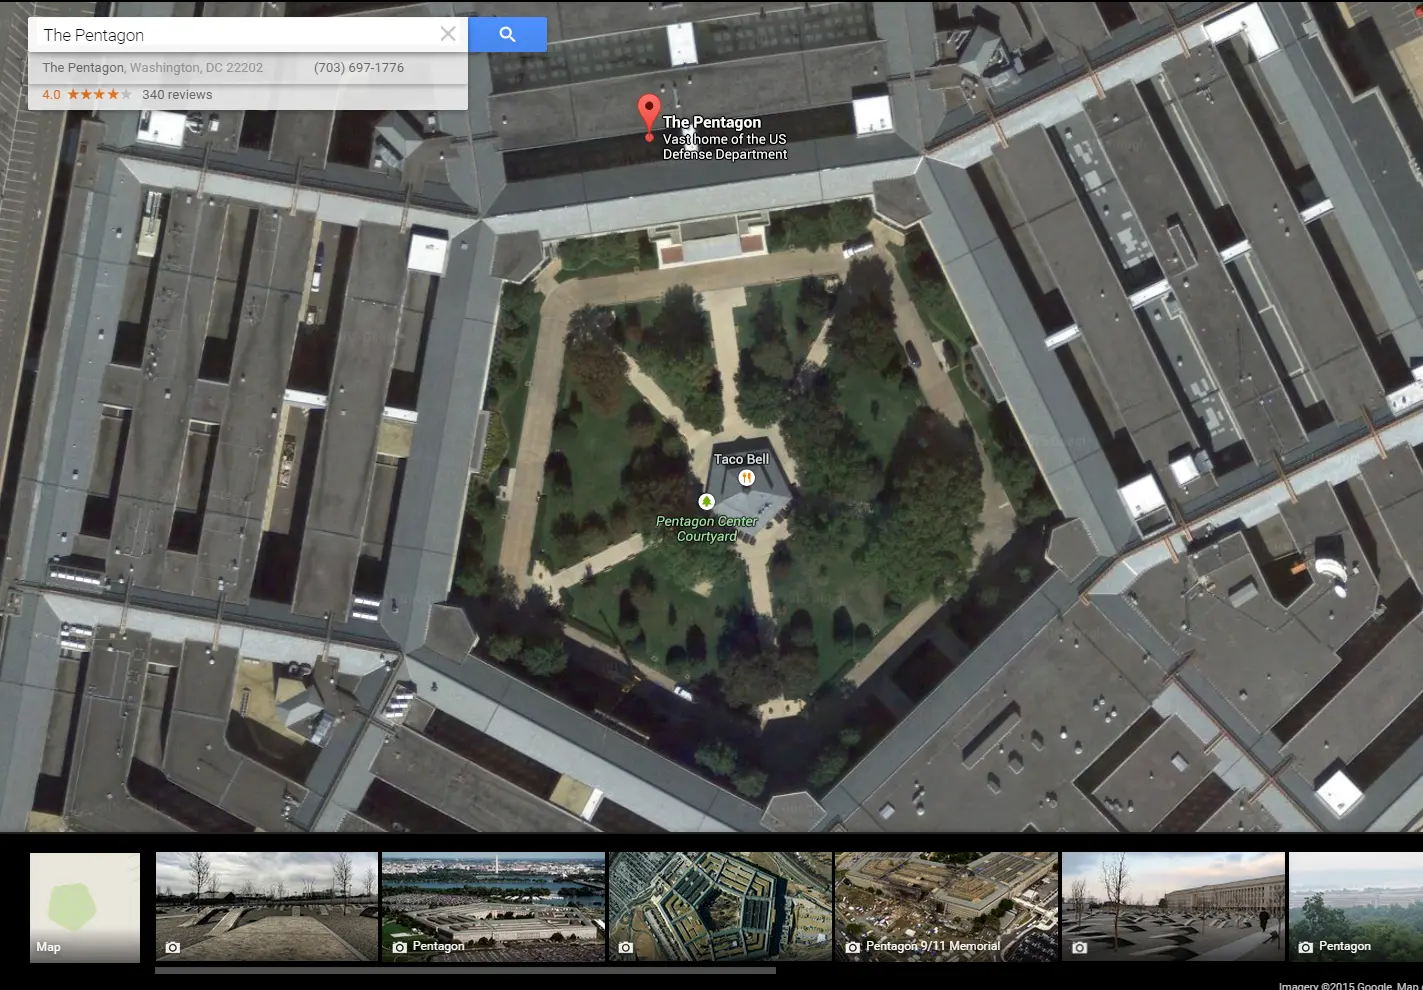
Task: Click the photo carousel horizontal scrollbar
Action: (x=465, y=970)
